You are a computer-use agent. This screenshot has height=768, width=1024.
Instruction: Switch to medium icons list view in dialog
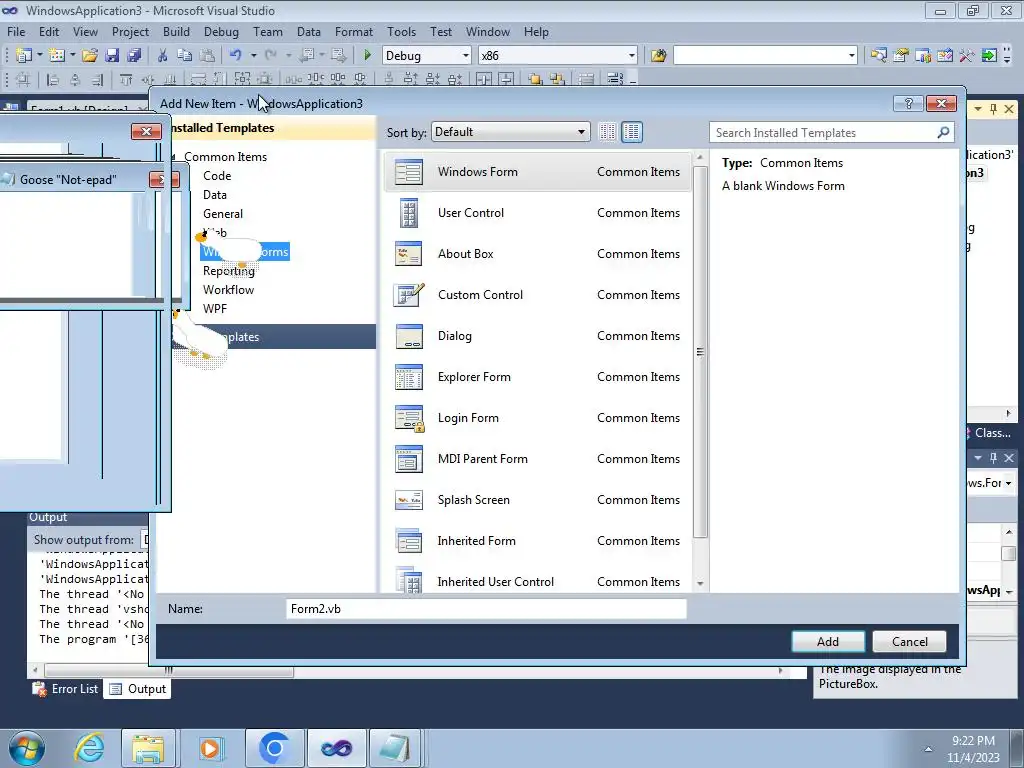point(632,132)
